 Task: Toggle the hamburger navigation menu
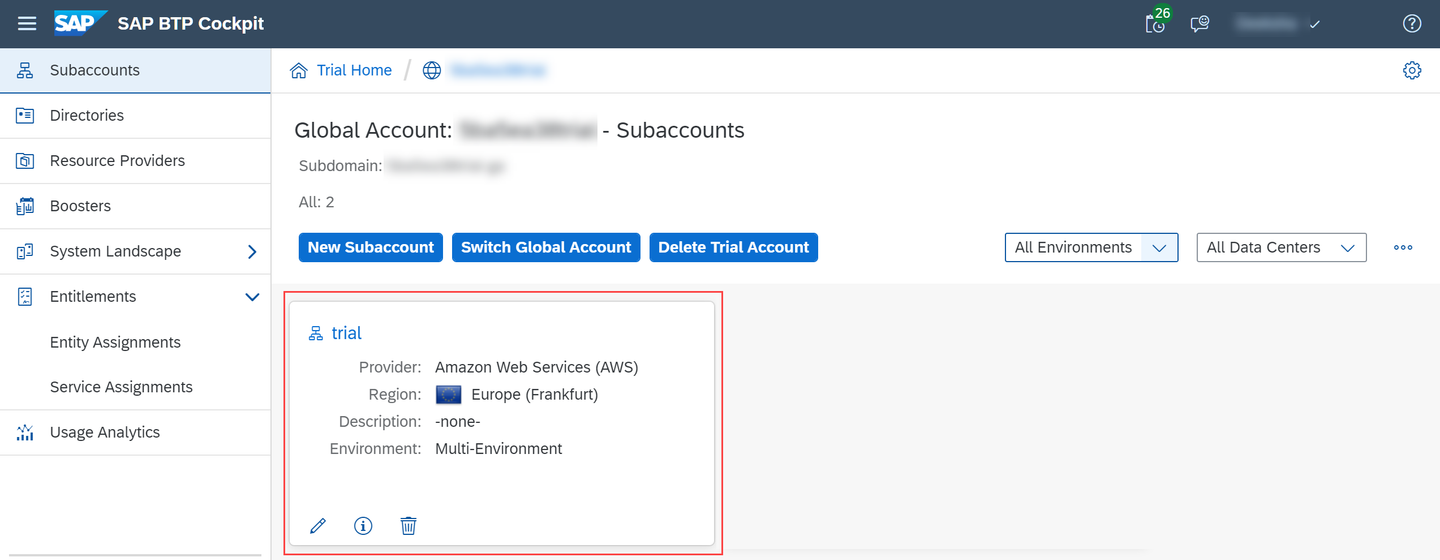27,23
